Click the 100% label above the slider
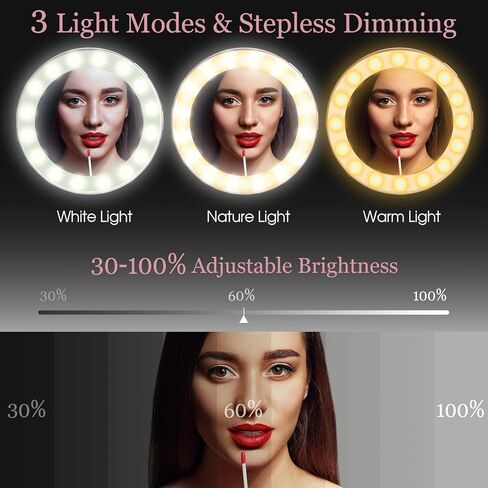 [429, 296]
